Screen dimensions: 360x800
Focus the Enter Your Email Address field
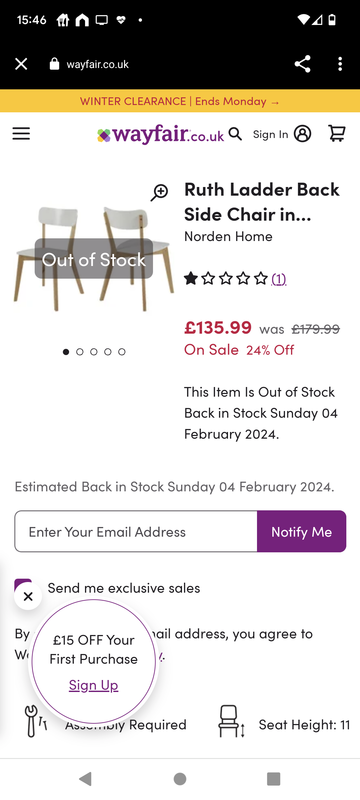[x=136, y=532]
